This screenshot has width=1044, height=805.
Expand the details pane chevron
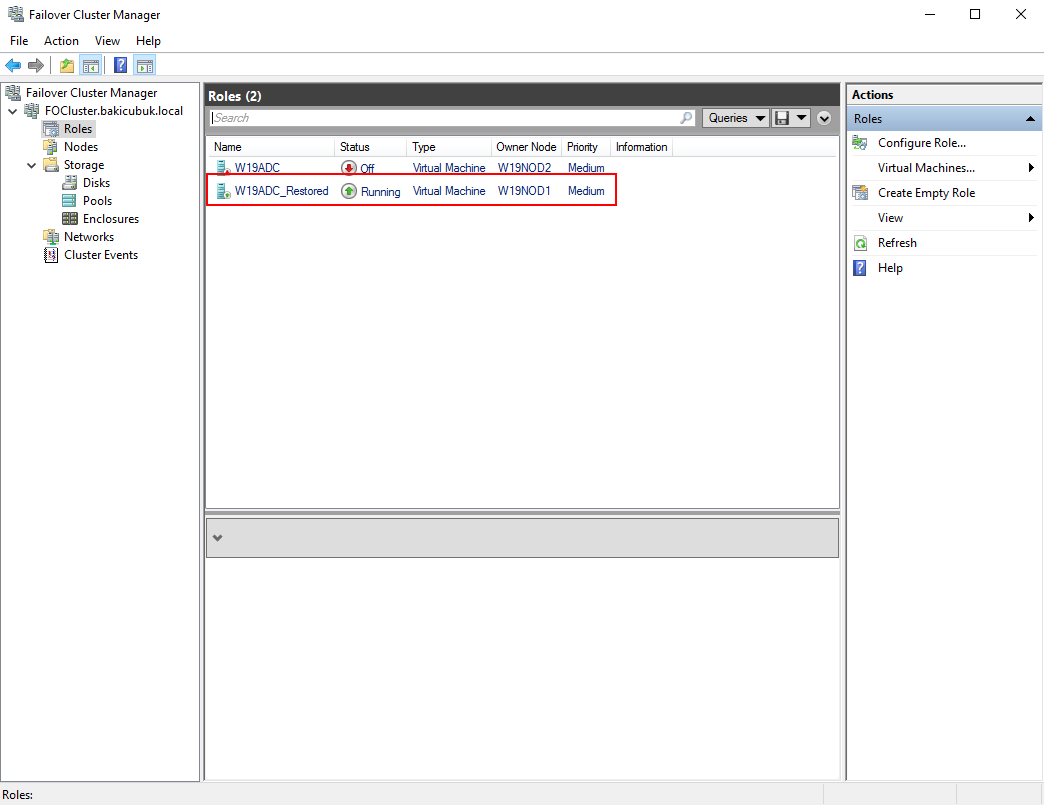(217, 538)
